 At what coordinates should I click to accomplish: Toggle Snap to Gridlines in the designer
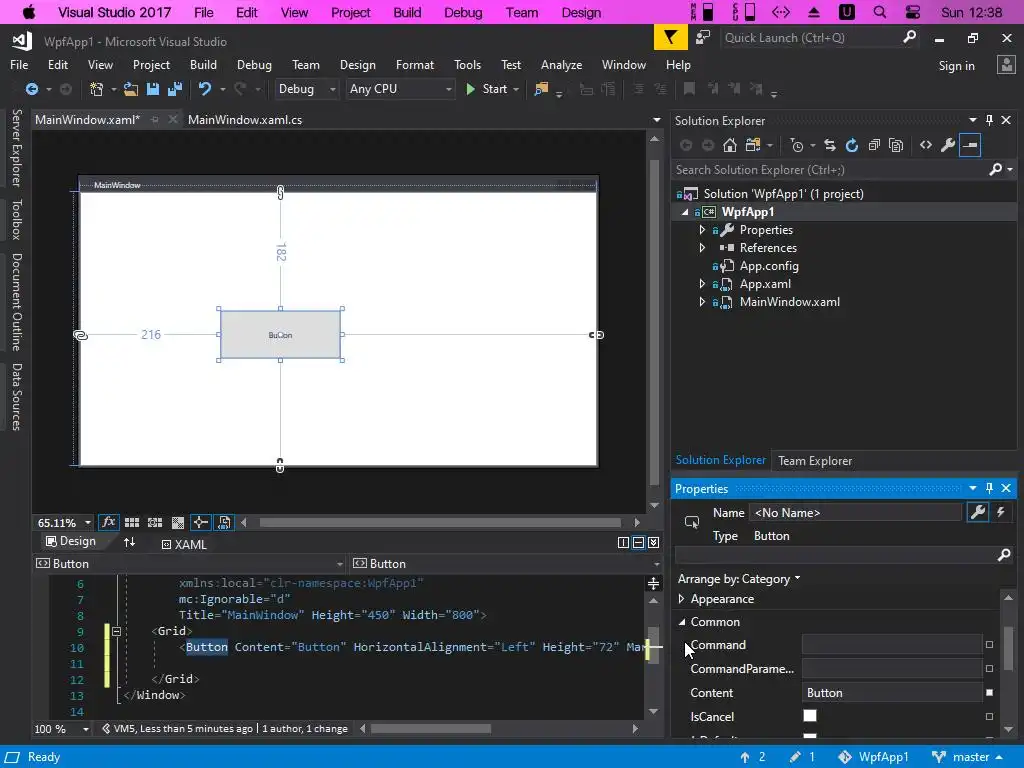click(155, 522)
